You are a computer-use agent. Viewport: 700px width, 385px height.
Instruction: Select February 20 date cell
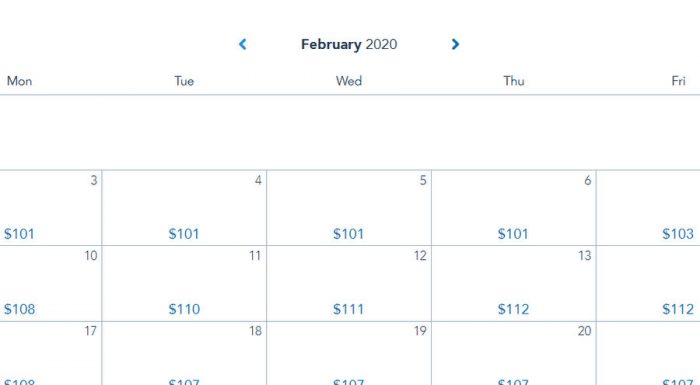514,353
